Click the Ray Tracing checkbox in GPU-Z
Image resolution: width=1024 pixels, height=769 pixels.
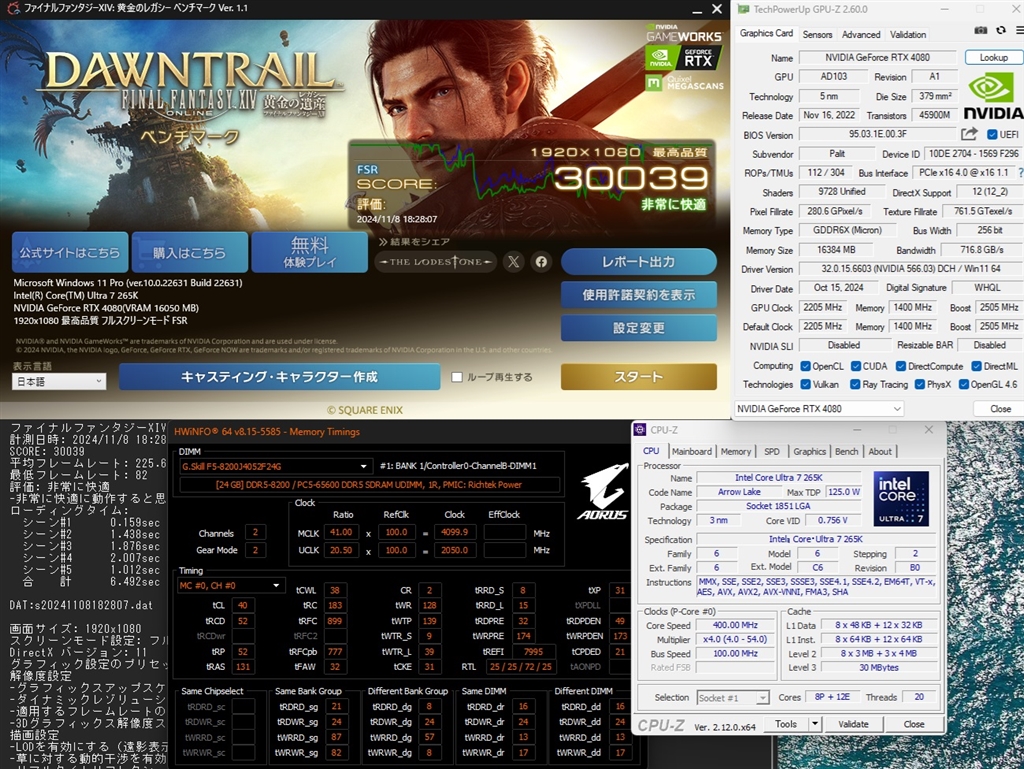pos(856,384)
